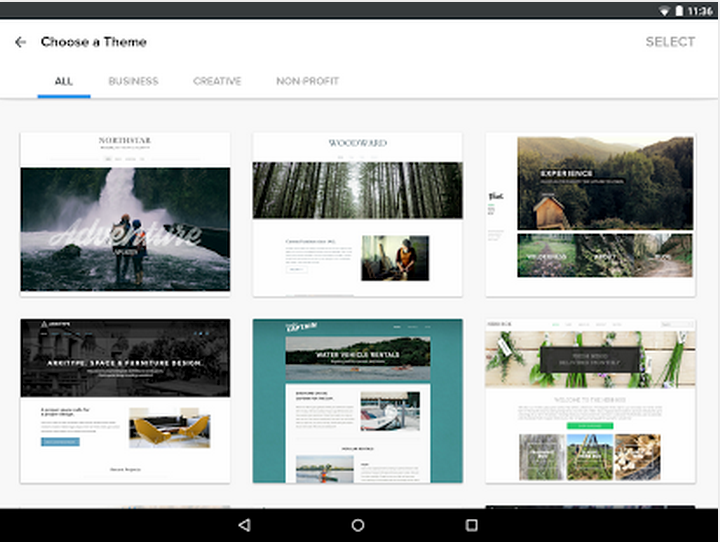Image resolution: width=720 pixels, height=542 pixels.
Task: Tap the 'Choose a Theme' title
Action: point(94,42)
